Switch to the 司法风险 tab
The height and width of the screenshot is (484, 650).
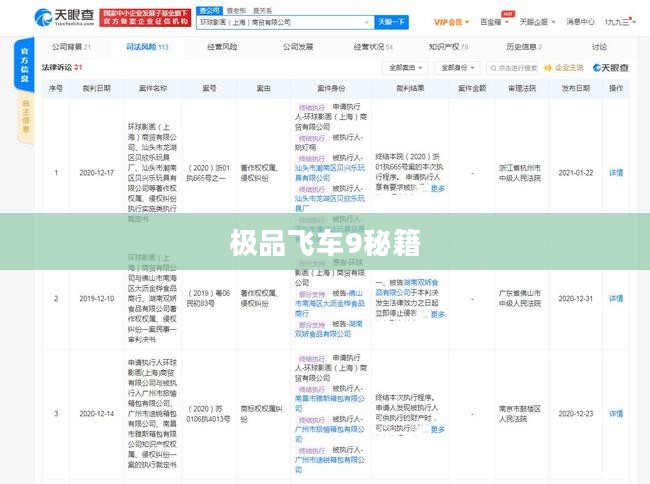(x=147, y=47)
